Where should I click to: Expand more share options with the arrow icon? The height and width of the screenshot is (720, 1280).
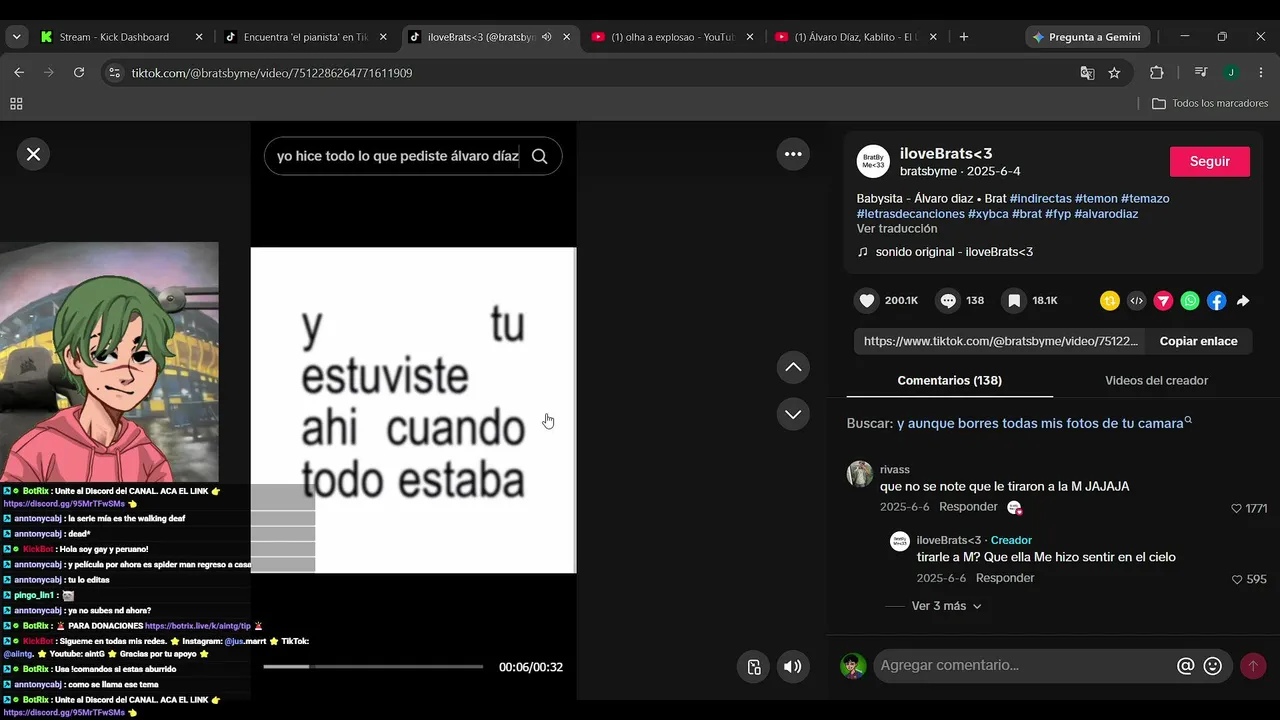point(1243,301)
